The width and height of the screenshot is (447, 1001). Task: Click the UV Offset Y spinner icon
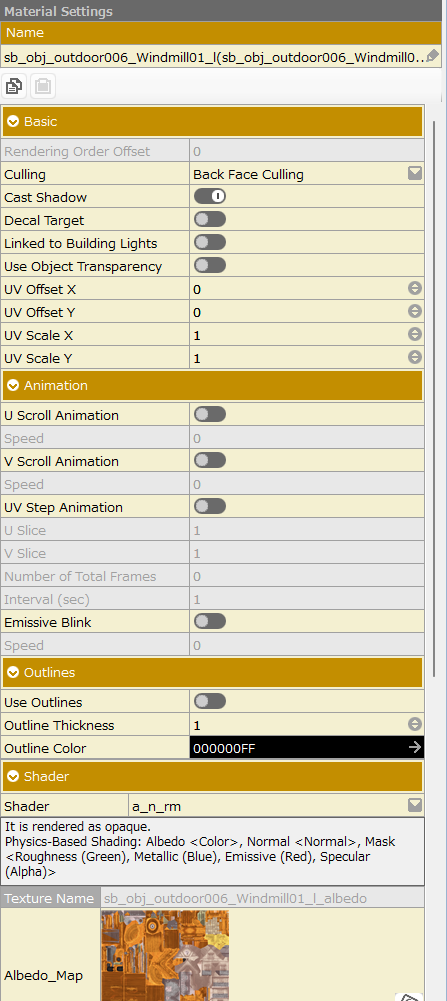point(415,312)
